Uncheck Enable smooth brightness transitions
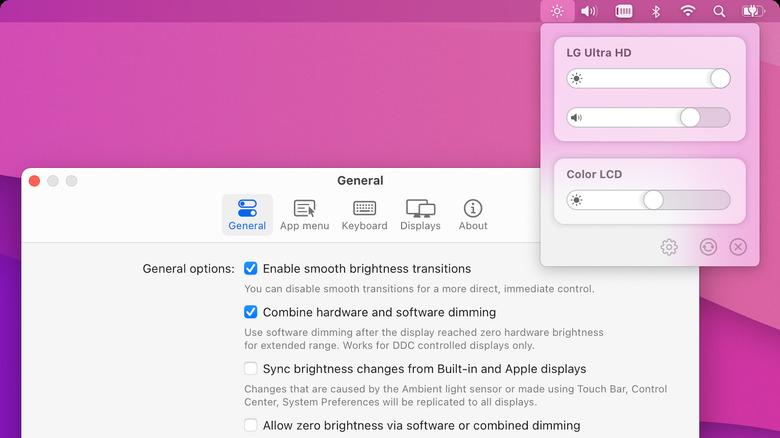This screenshot has width=780, height=438. (x=251, y=268)
